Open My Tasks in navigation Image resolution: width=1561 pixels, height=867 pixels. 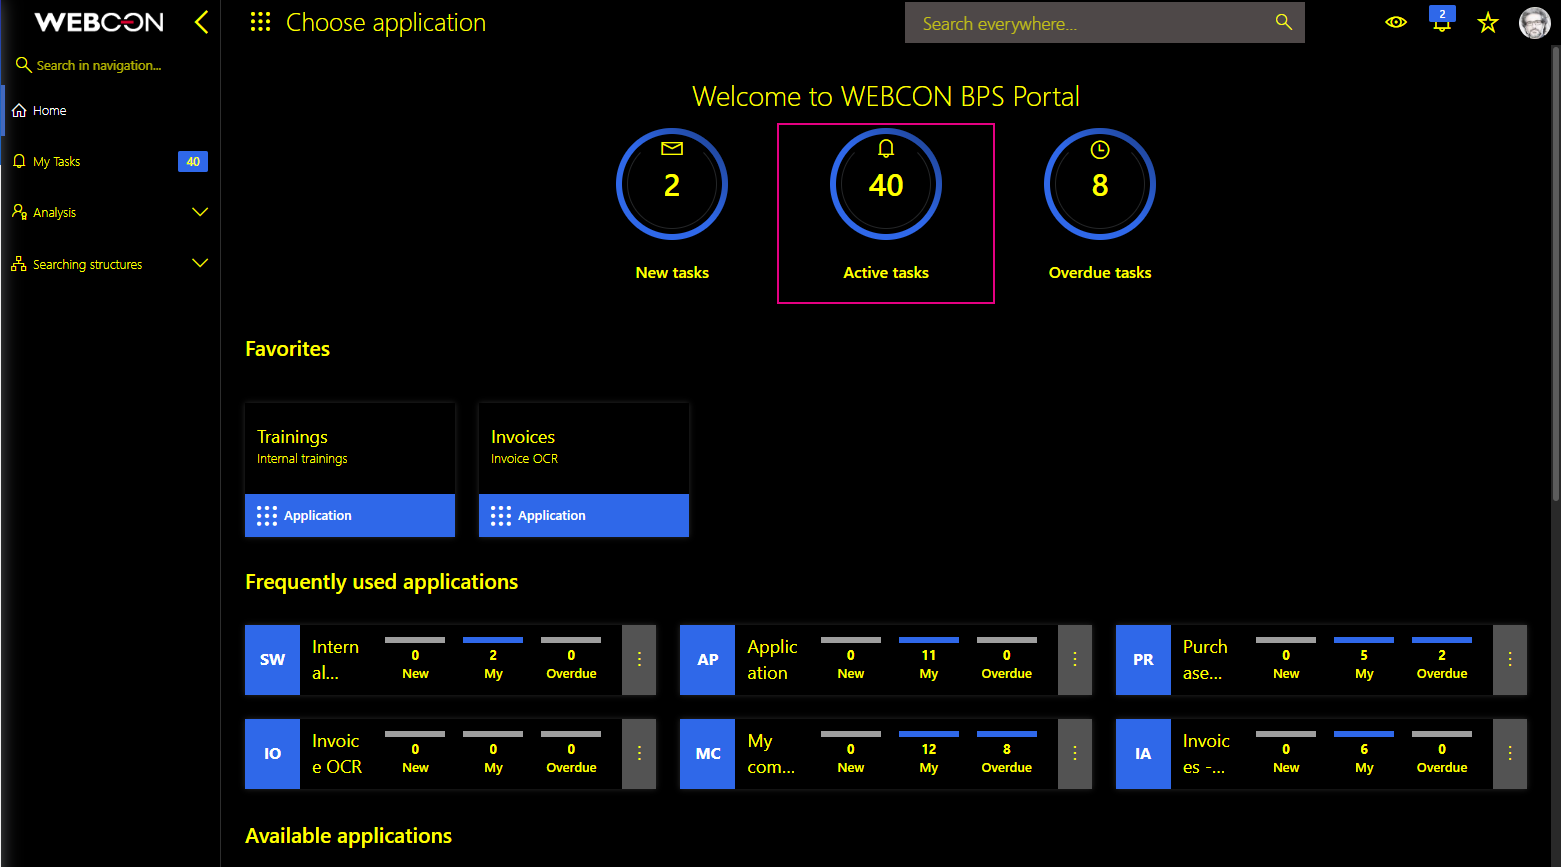point(110,161)
